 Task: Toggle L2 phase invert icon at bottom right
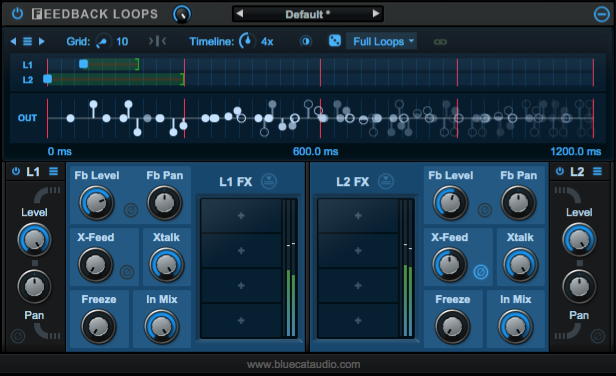pos(598,336)
